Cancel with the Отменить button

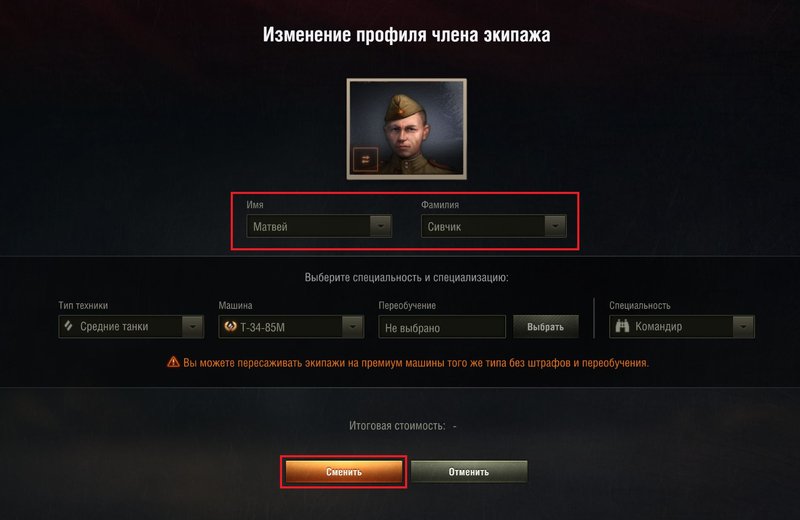click(x=469, y=472)
